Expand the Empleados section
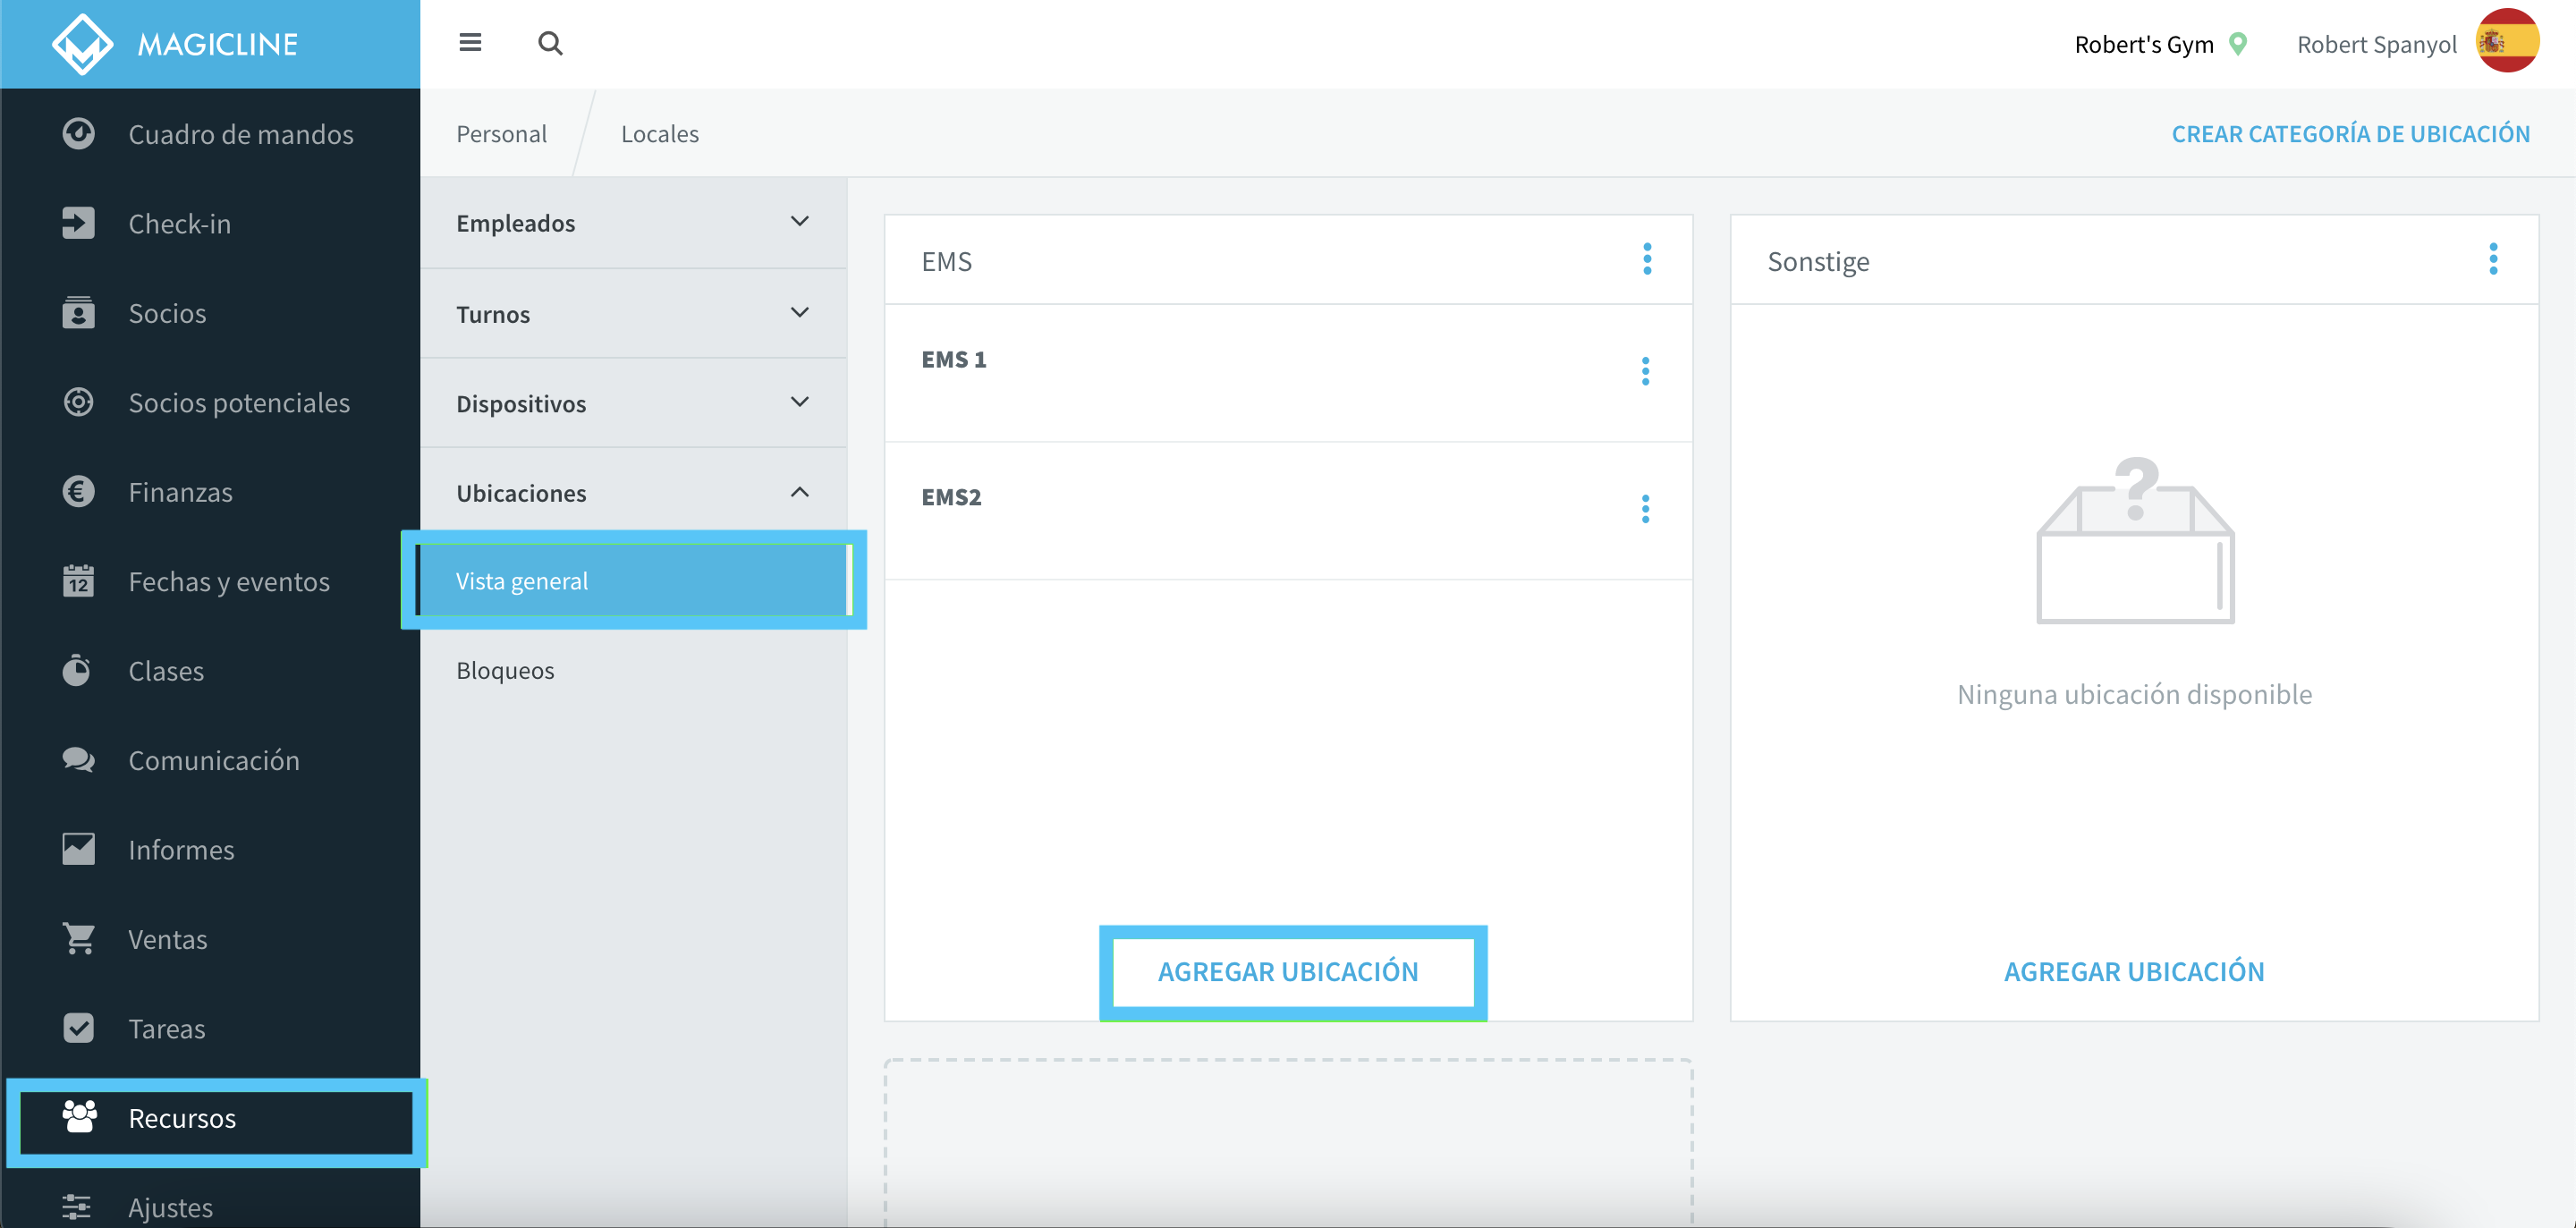Viewport: 2576px width, 1228px height. click(634, 223)
